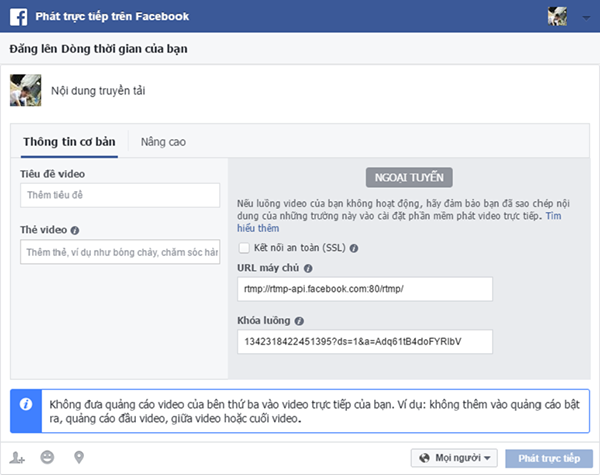Click the Facebook logo icon

point(18,17)
